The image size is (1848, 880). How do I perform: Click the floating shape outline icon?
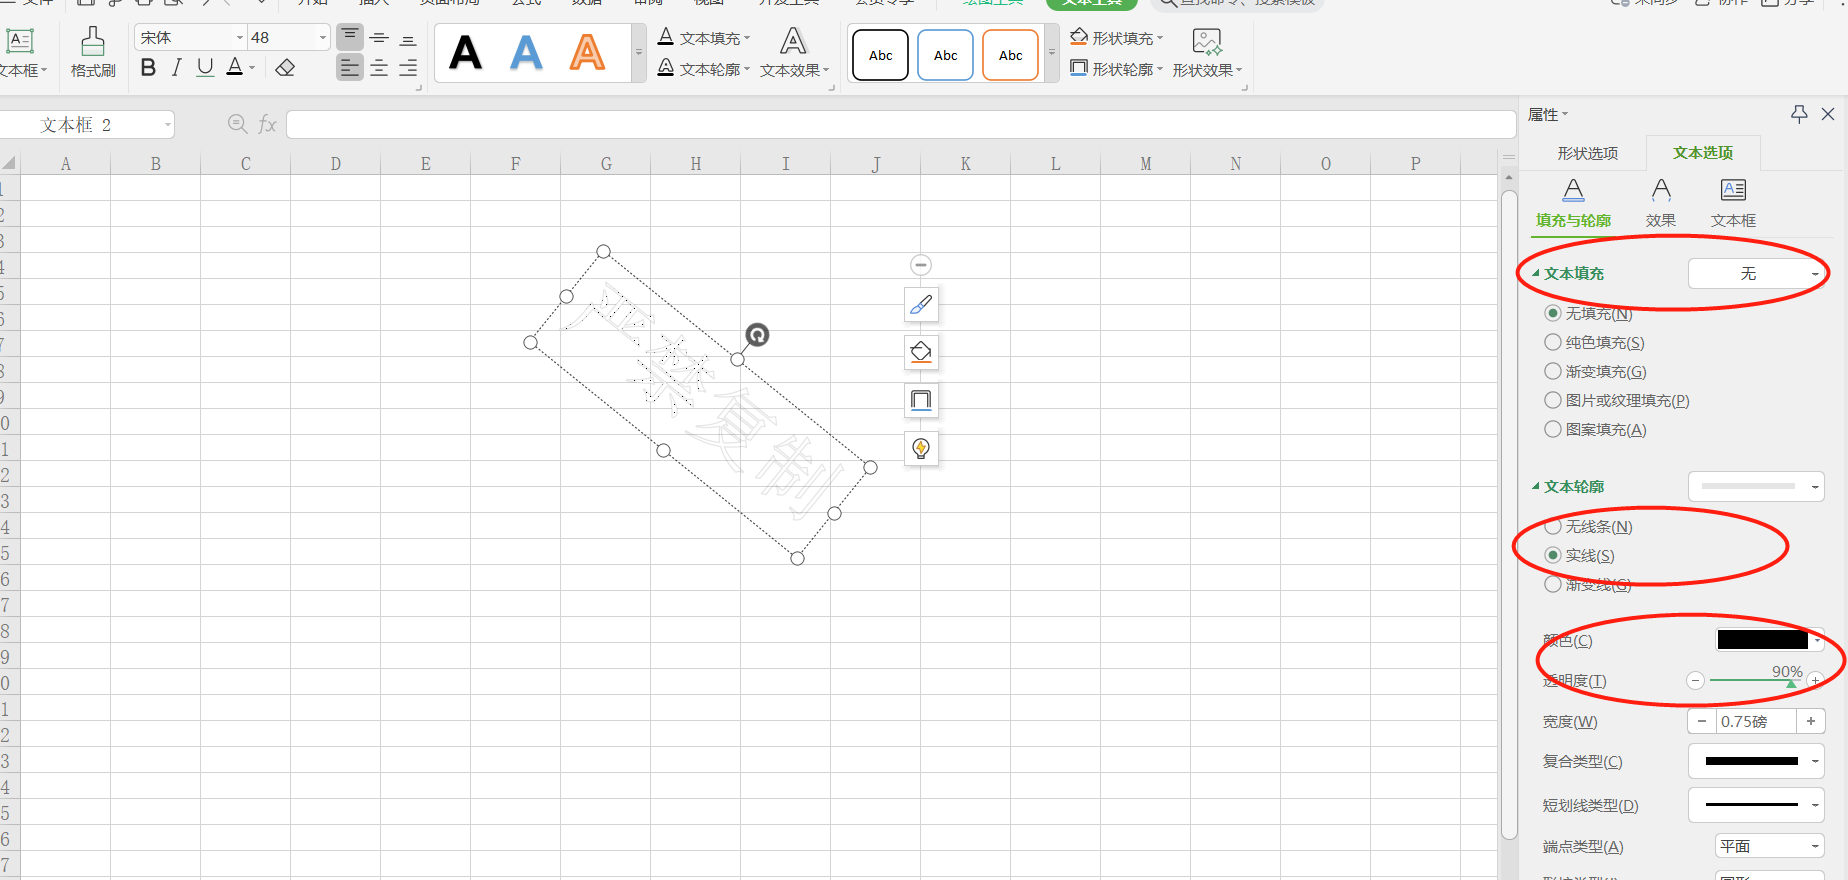click(x=921, y=400)
